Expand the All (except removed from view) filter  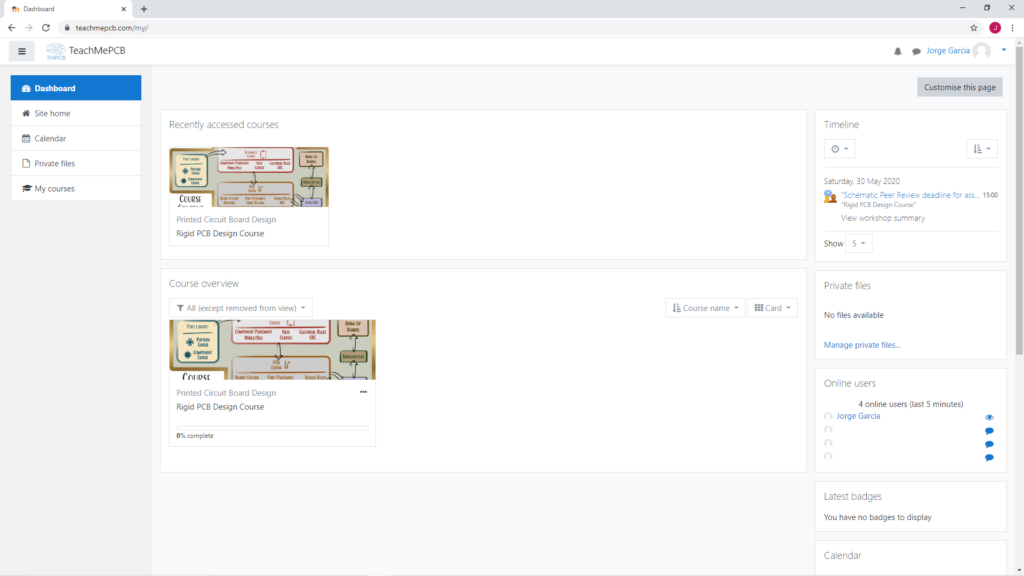[x=240, y=308]
